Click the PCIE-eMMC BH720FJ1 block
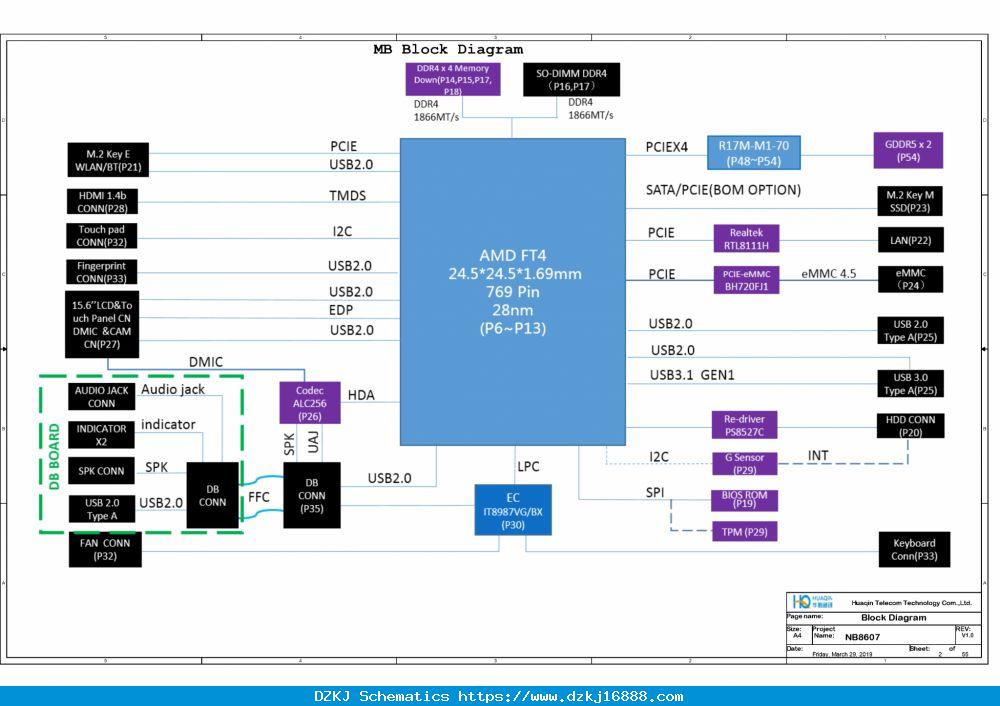Image resolution: width=1000 pixels, height=706 pixels. point(746,280)
